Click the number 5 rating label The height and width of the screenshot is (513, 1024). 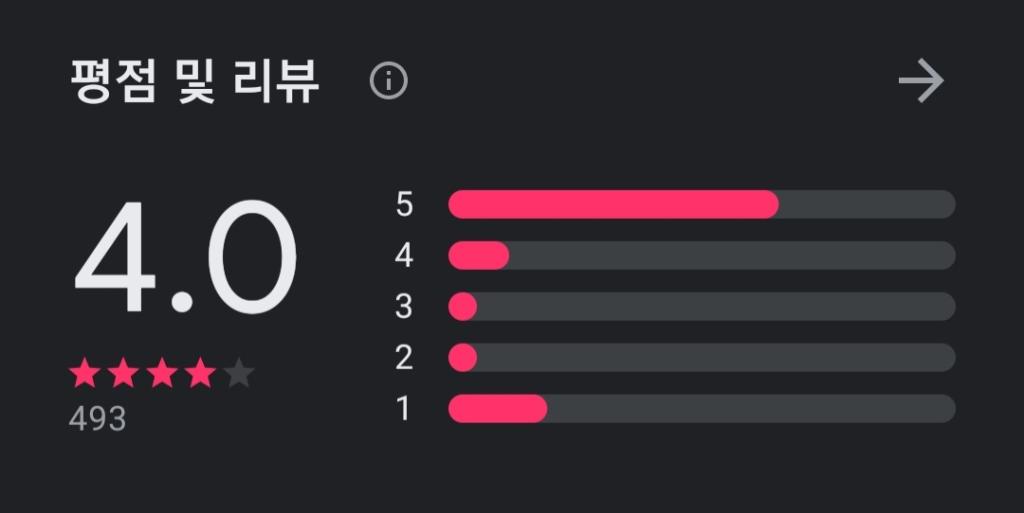pos(404,204)
